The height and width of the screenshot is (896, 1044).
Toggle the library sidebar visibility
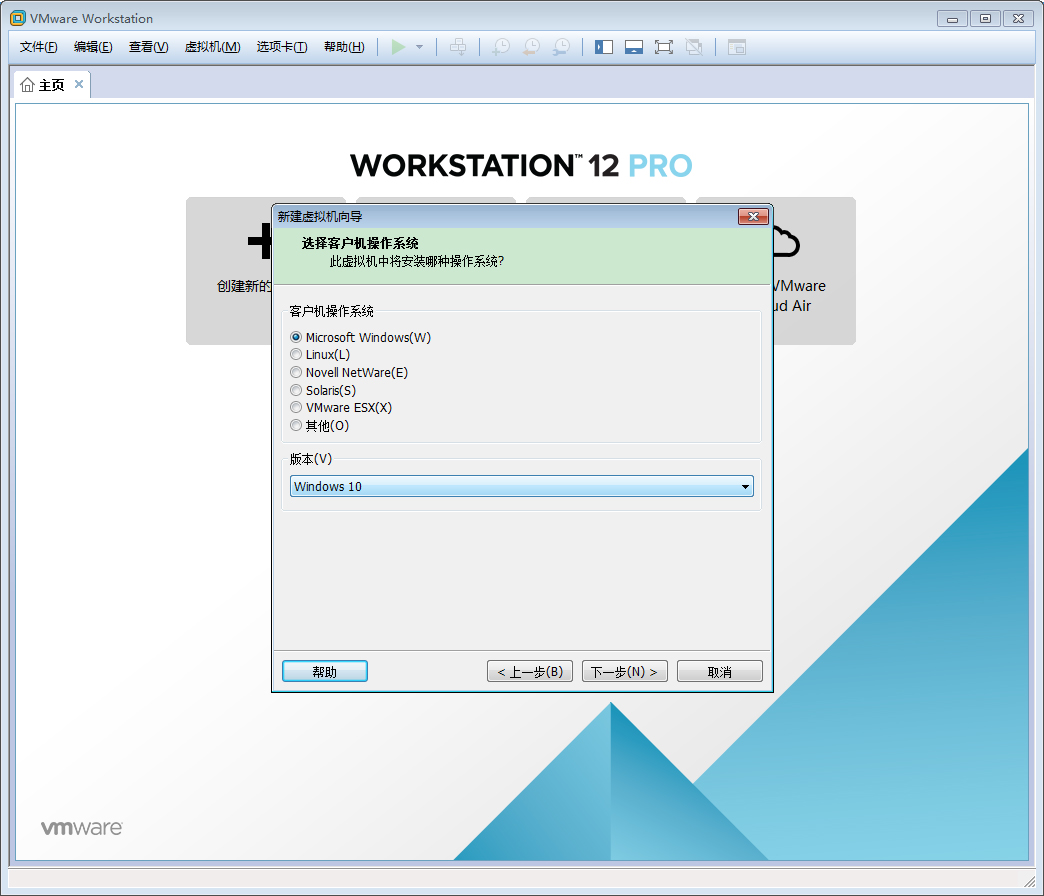(x=603, y=46)
